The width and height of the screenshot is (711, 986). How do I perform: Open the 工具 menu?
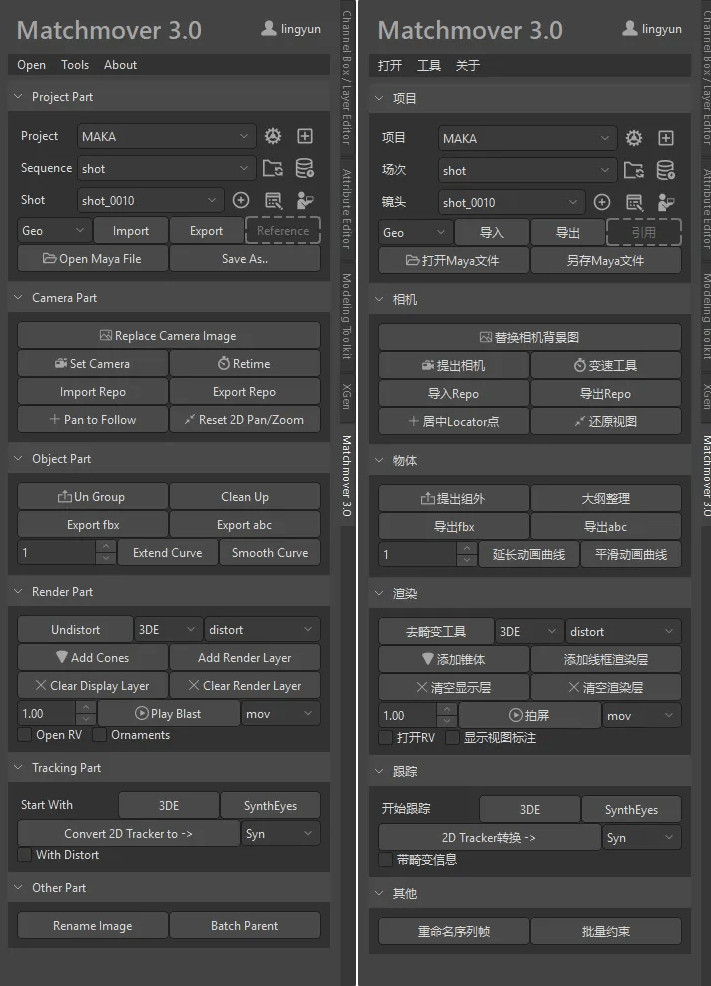click(428, 66)
